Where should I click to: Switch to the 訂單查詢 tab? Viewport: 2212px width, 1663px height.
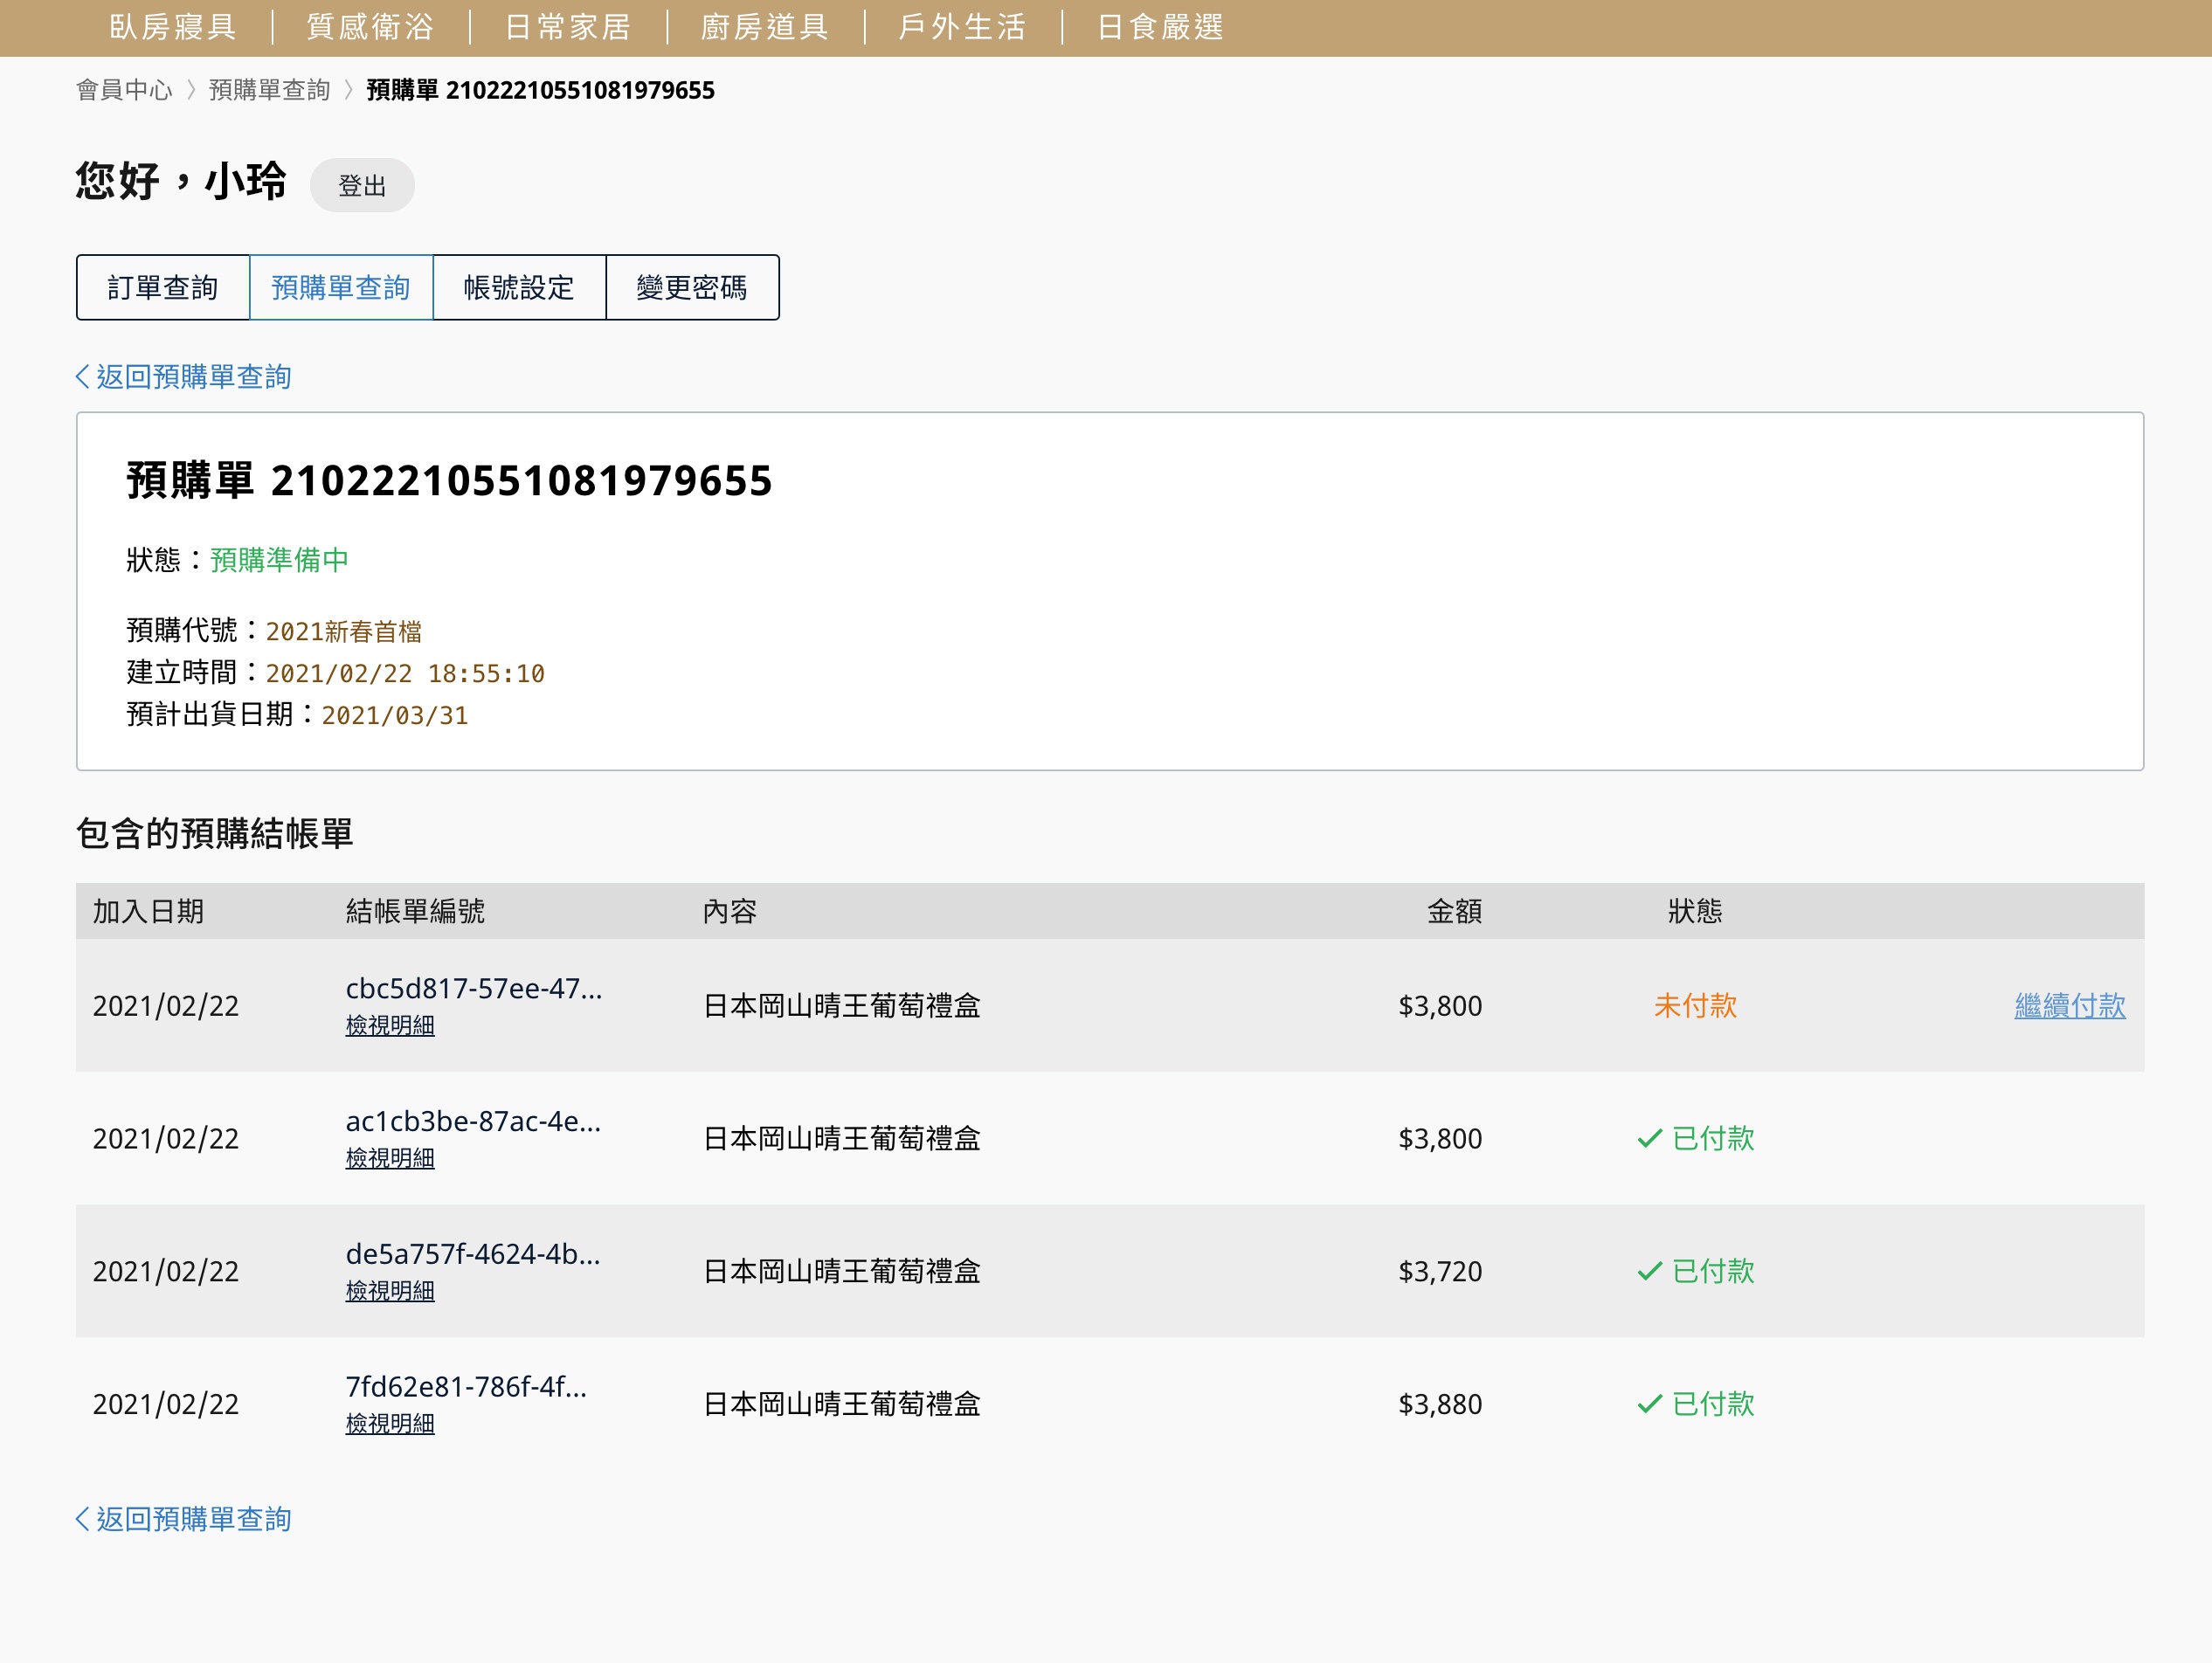[x=163, y=288]
